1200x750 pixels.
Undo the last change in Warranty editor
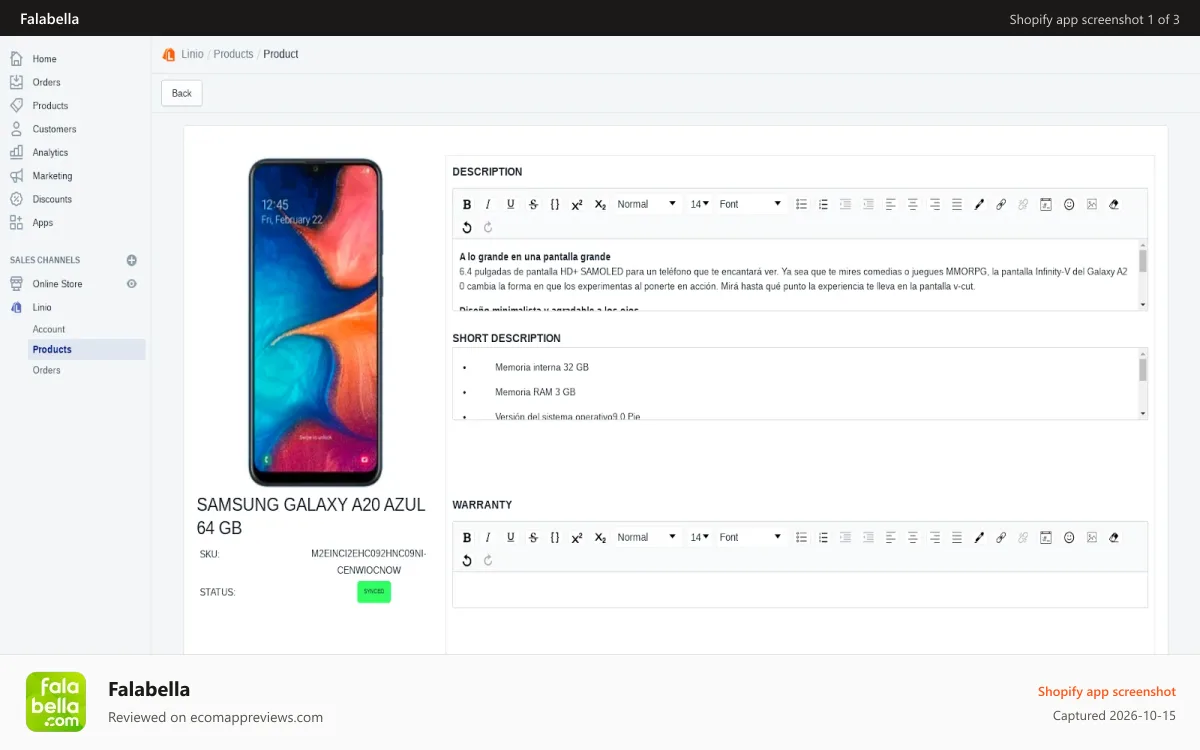[467, 560]
